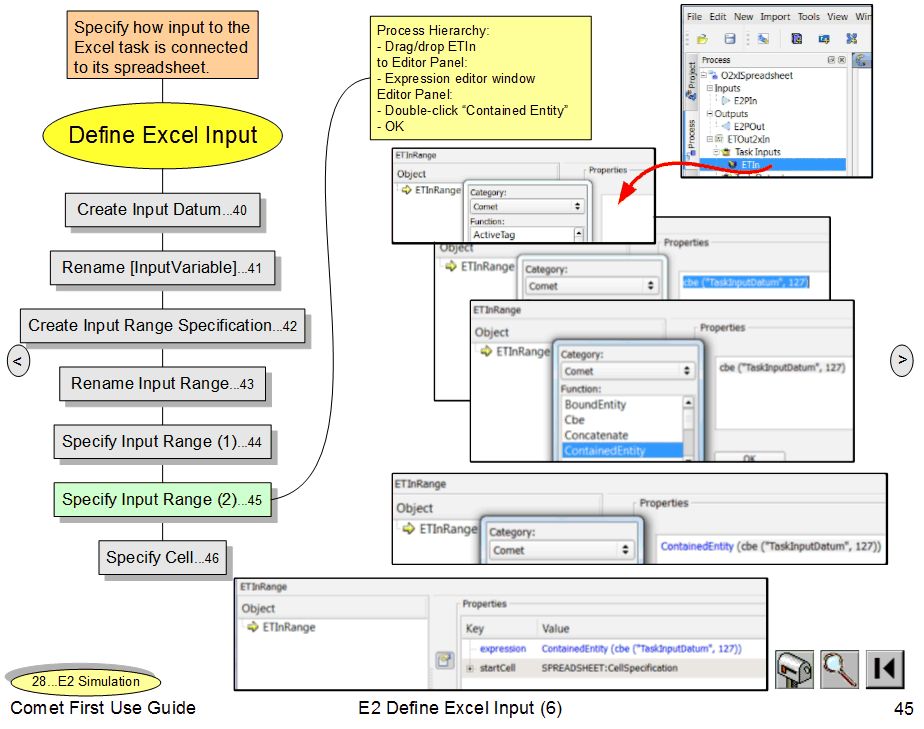Open the Create Input Datum...40 step
The height and width of the screenshot is (729, 924).
tap(162, 210)
